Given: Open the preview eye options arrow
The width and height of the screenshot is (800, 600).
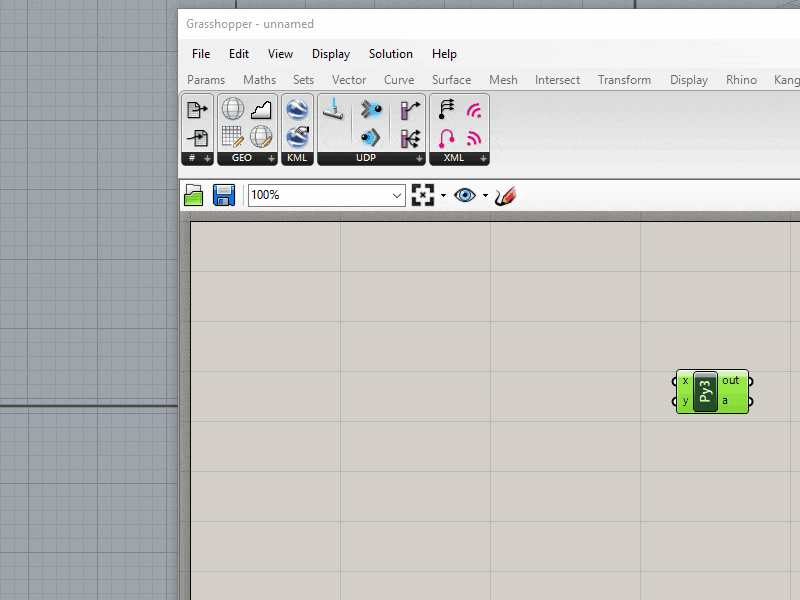Looking at the screenshot, I should click(485, 195).
